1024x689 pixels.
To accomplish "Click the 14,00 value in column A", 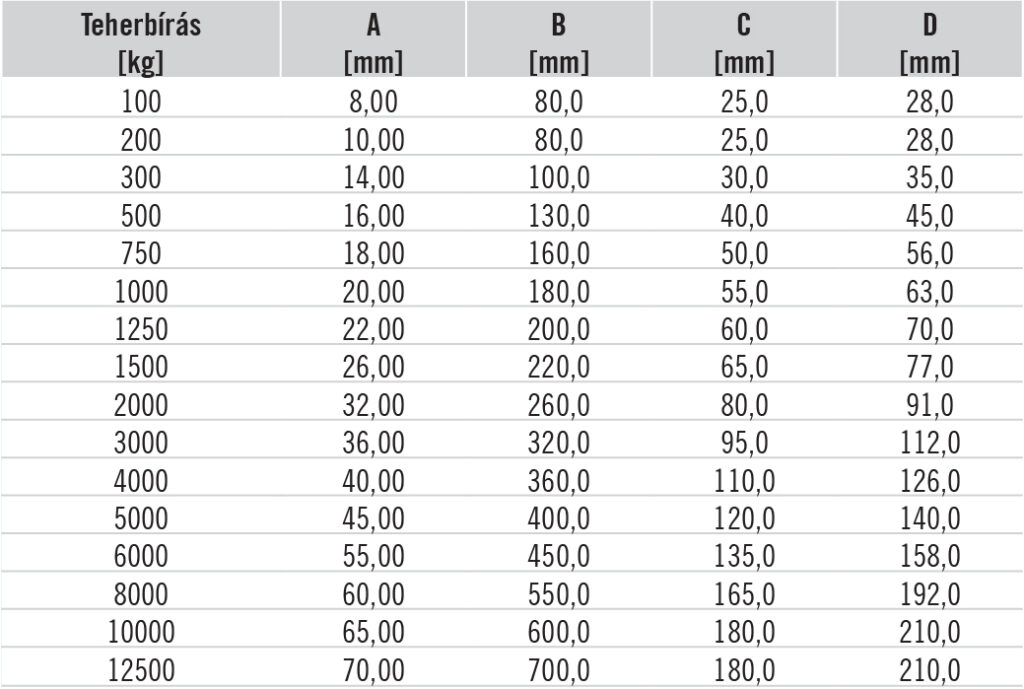I will coord(373,178).
